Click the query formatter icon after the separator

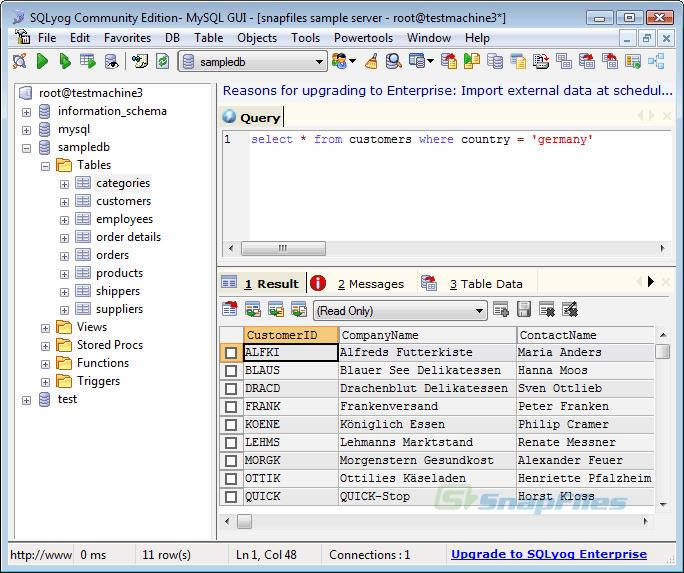[140, 61]
